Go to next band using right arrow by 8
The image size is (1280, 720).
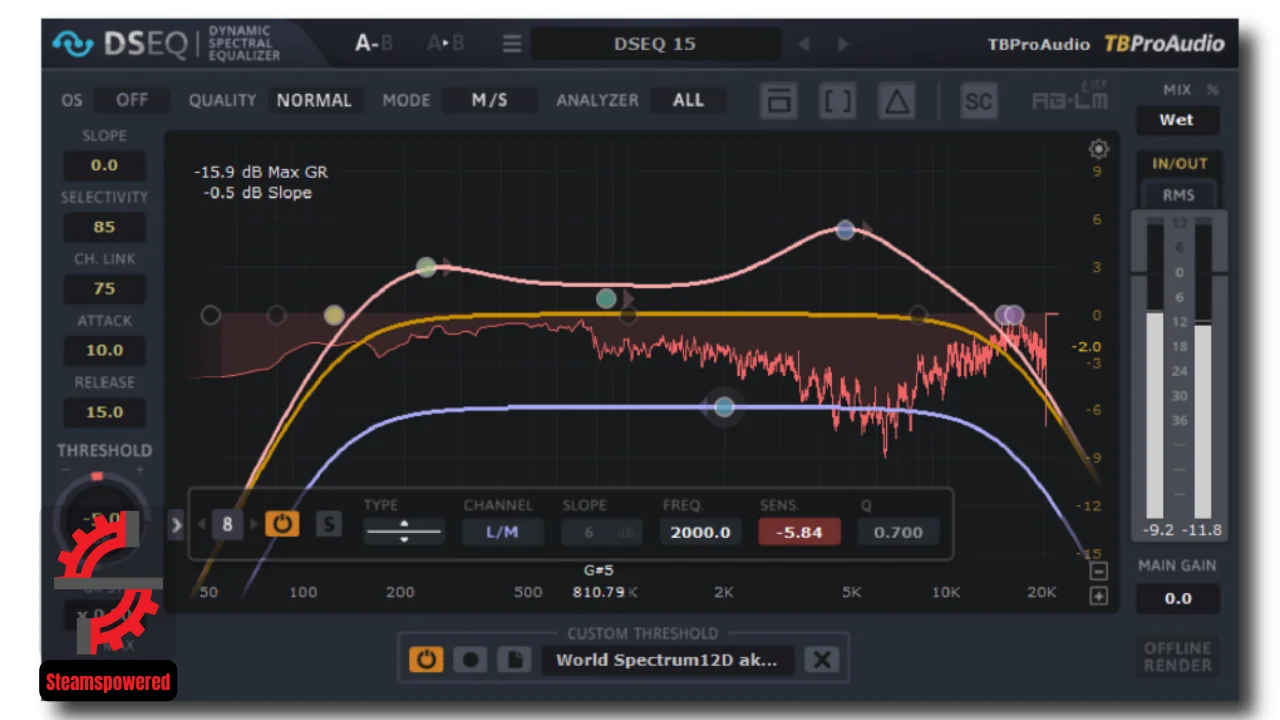click(x=254, y=524)
